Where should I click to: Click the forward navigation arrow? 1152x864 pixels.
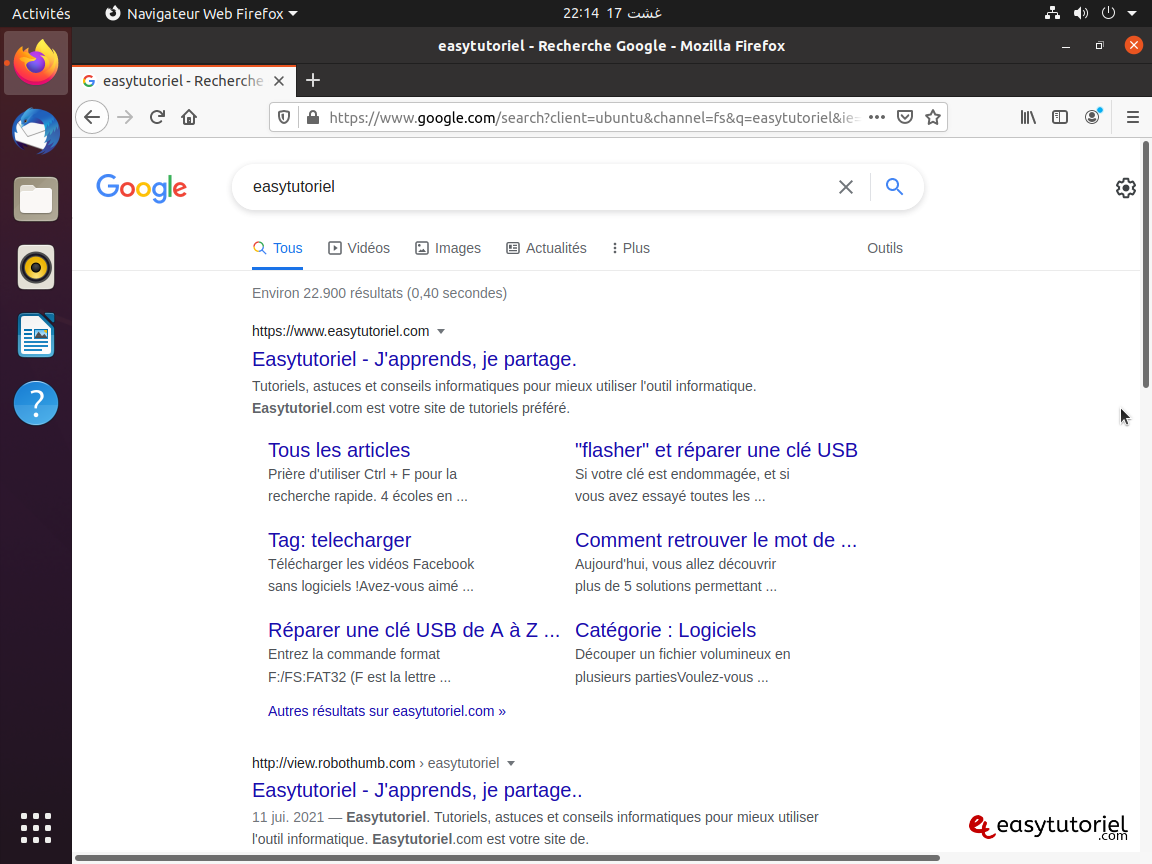(125, 118)
